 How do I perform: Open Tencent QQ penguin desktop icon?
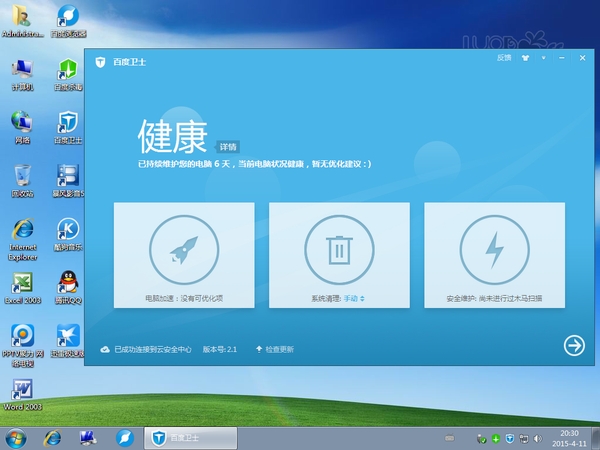coord(68,283)
